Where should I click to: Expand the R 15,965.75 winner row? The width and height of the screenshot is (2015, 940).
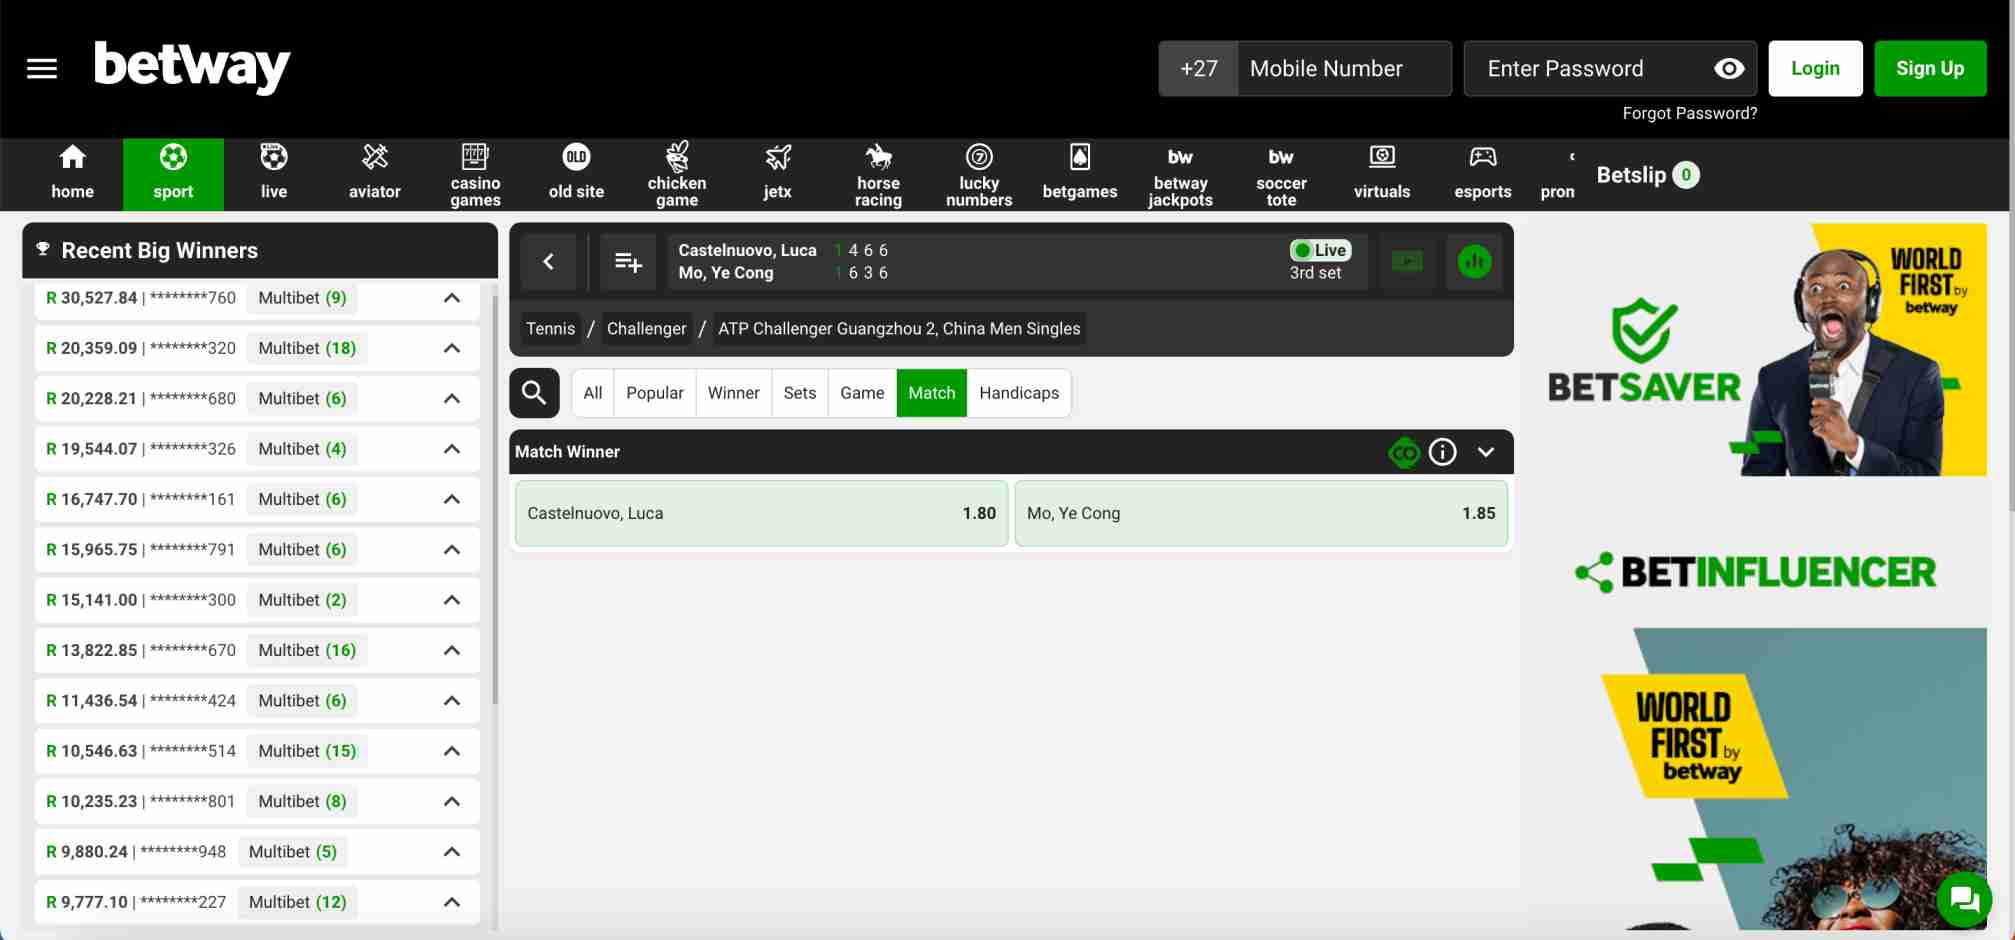(x=452, y=549)
